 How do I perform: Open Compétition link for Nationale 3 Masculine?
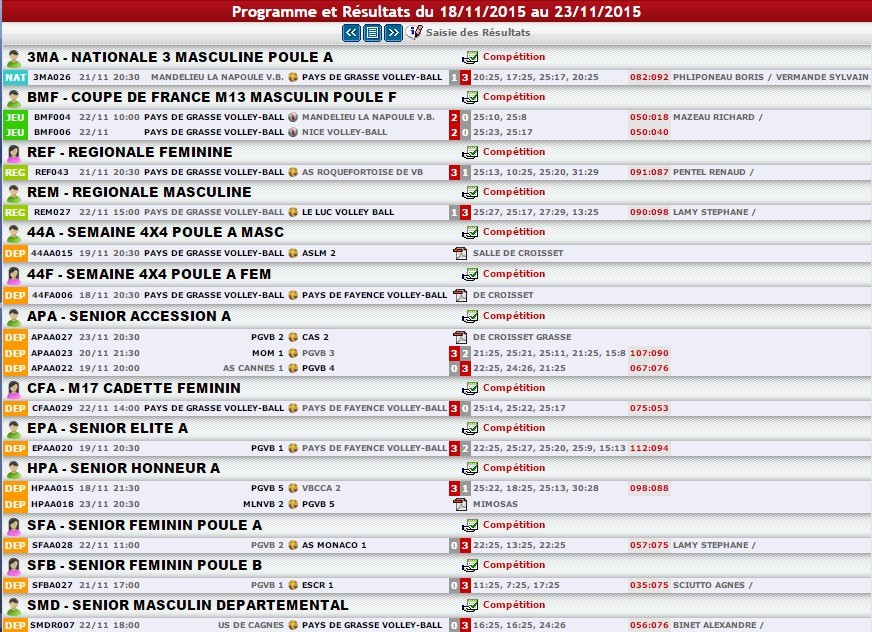click(514, 57)
